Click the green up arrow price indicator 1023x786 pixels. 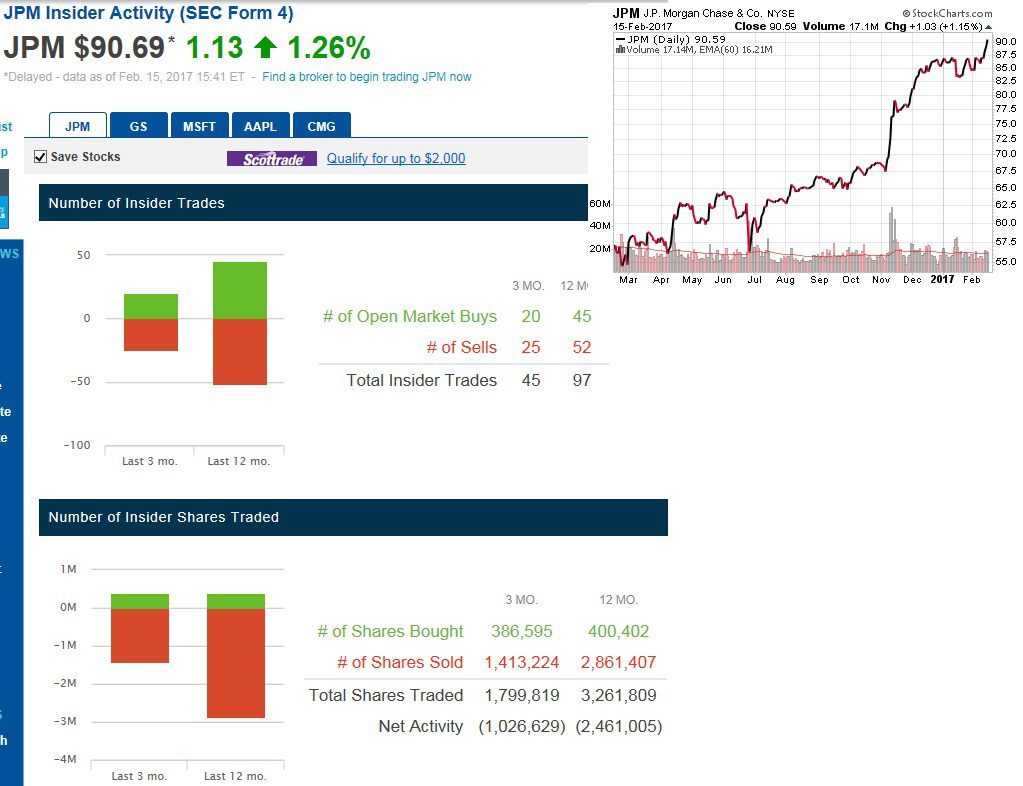266,48
